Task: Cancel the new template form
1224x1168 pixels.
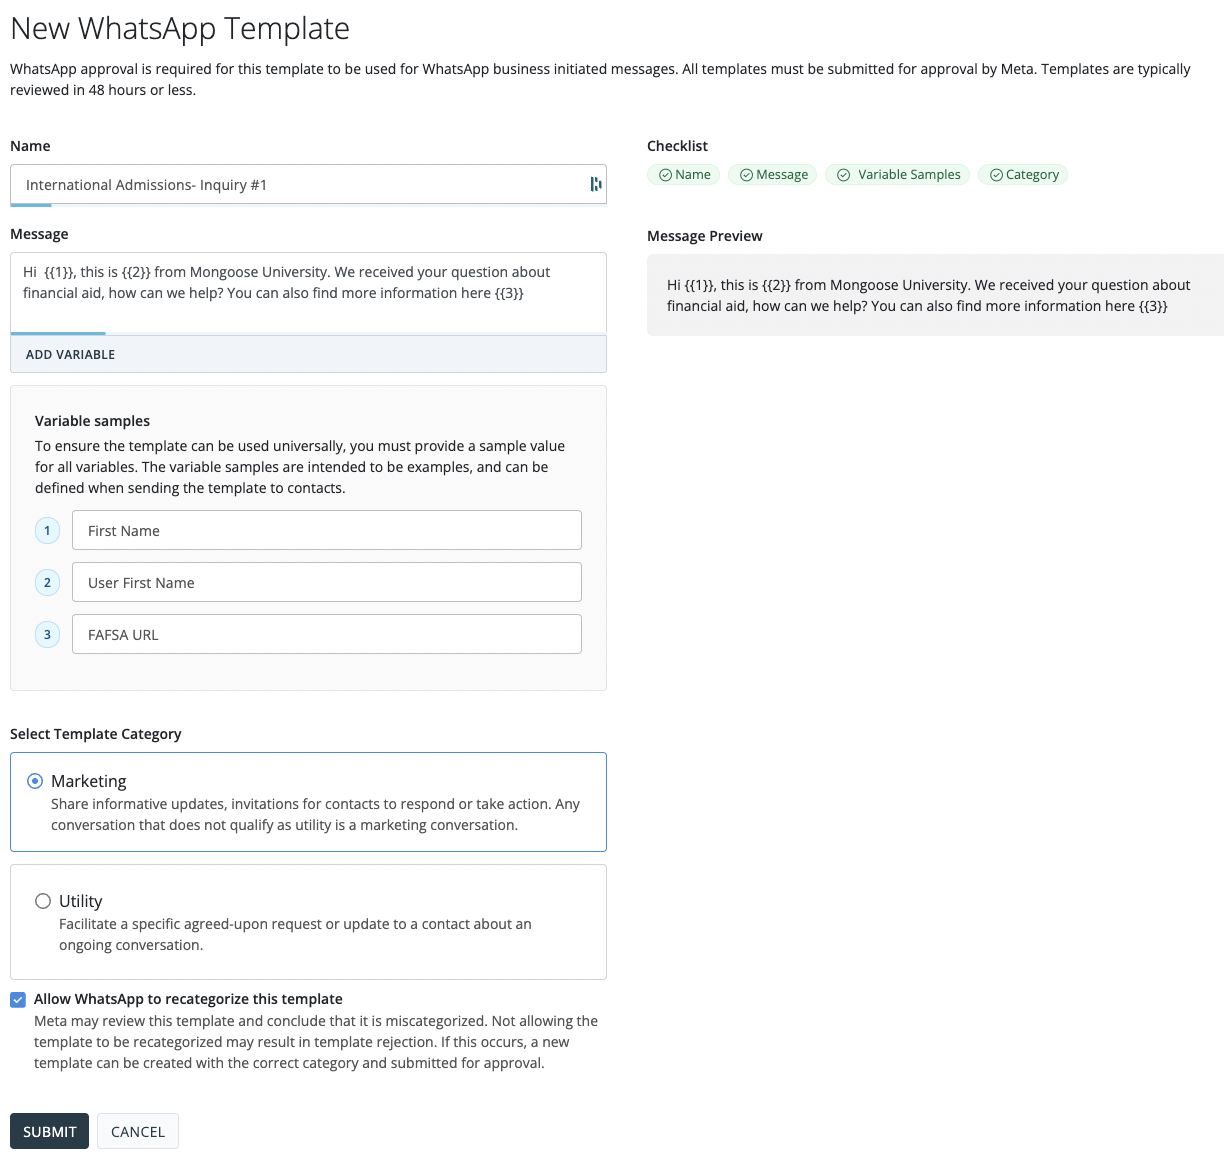Action: pos(138,1131)
